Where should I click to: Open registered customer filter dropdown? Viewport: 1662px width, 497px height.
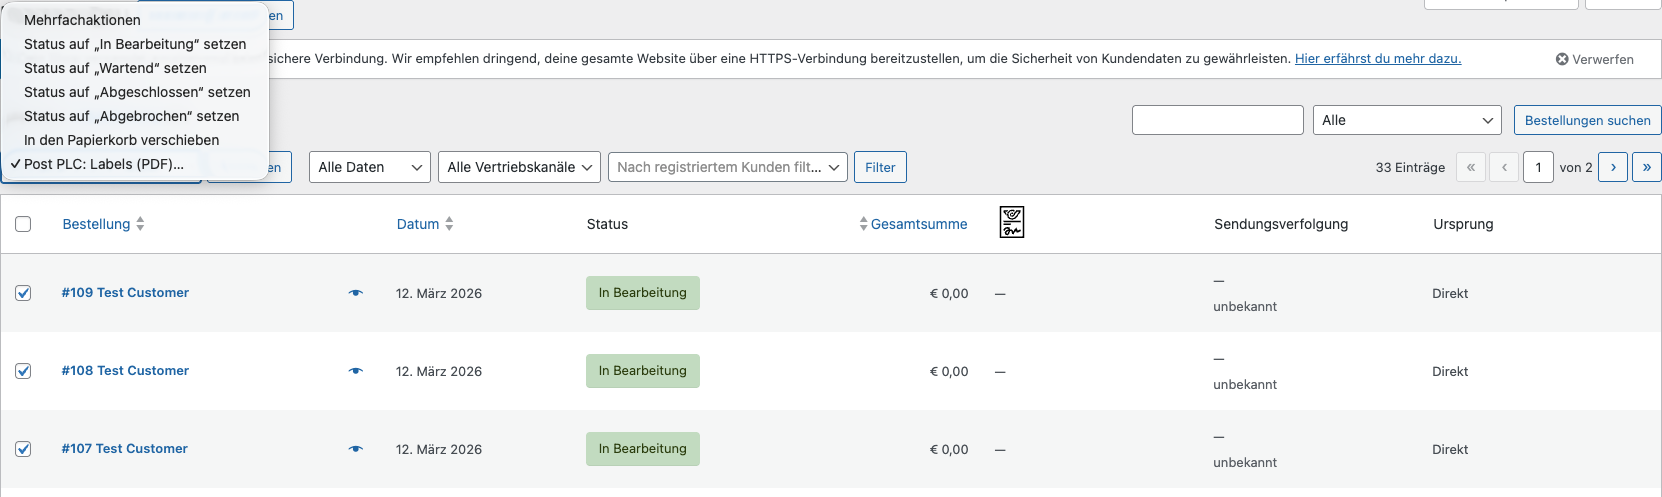coord(728,167)
